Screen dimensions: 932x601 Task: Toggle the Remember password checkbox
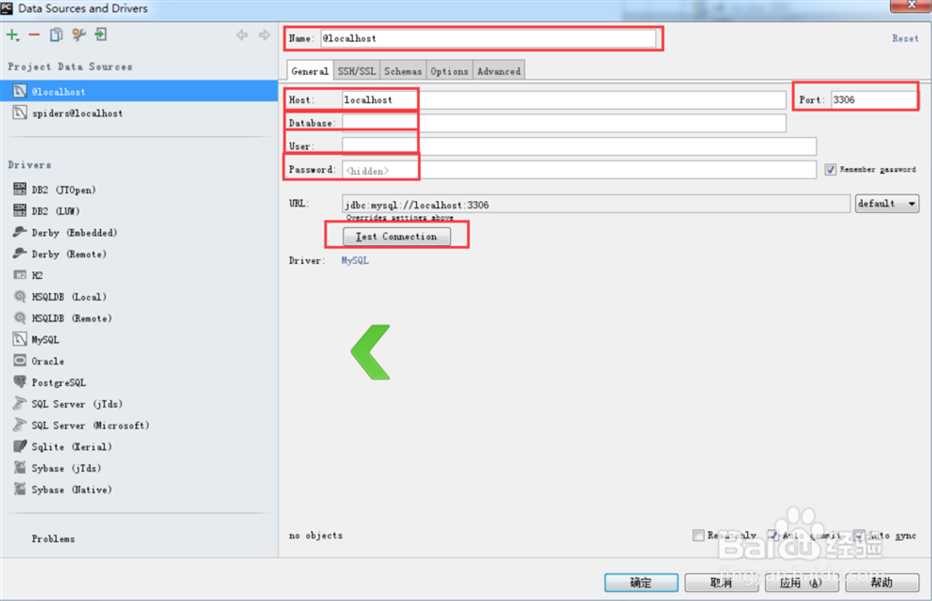pyautogui.click(x=830, y=170)
